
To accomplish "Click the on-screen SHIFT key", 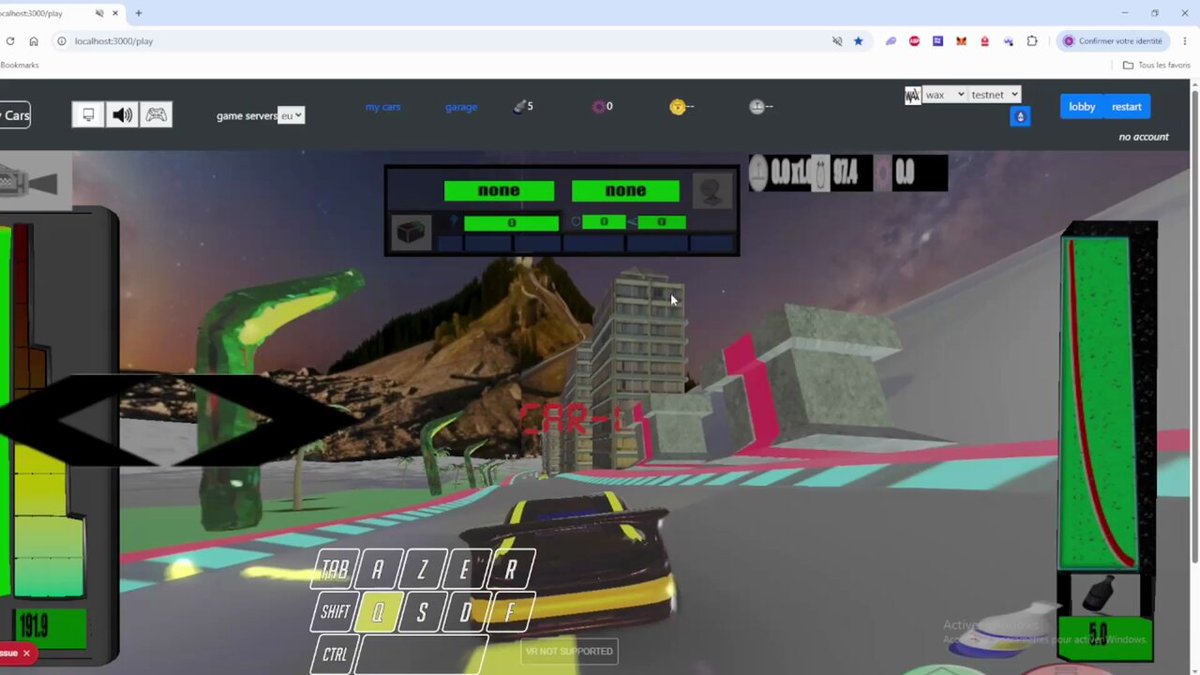I will click(x=333, y=612).
